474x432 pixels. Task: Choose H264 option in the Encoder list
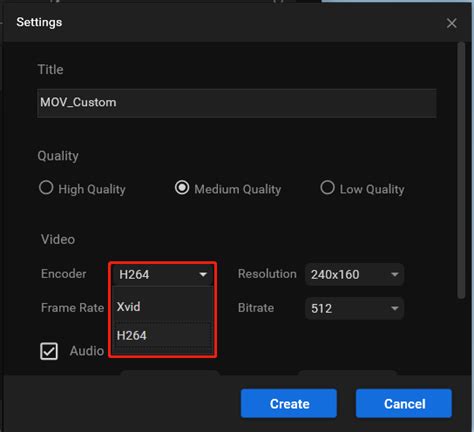pos(163,336)
